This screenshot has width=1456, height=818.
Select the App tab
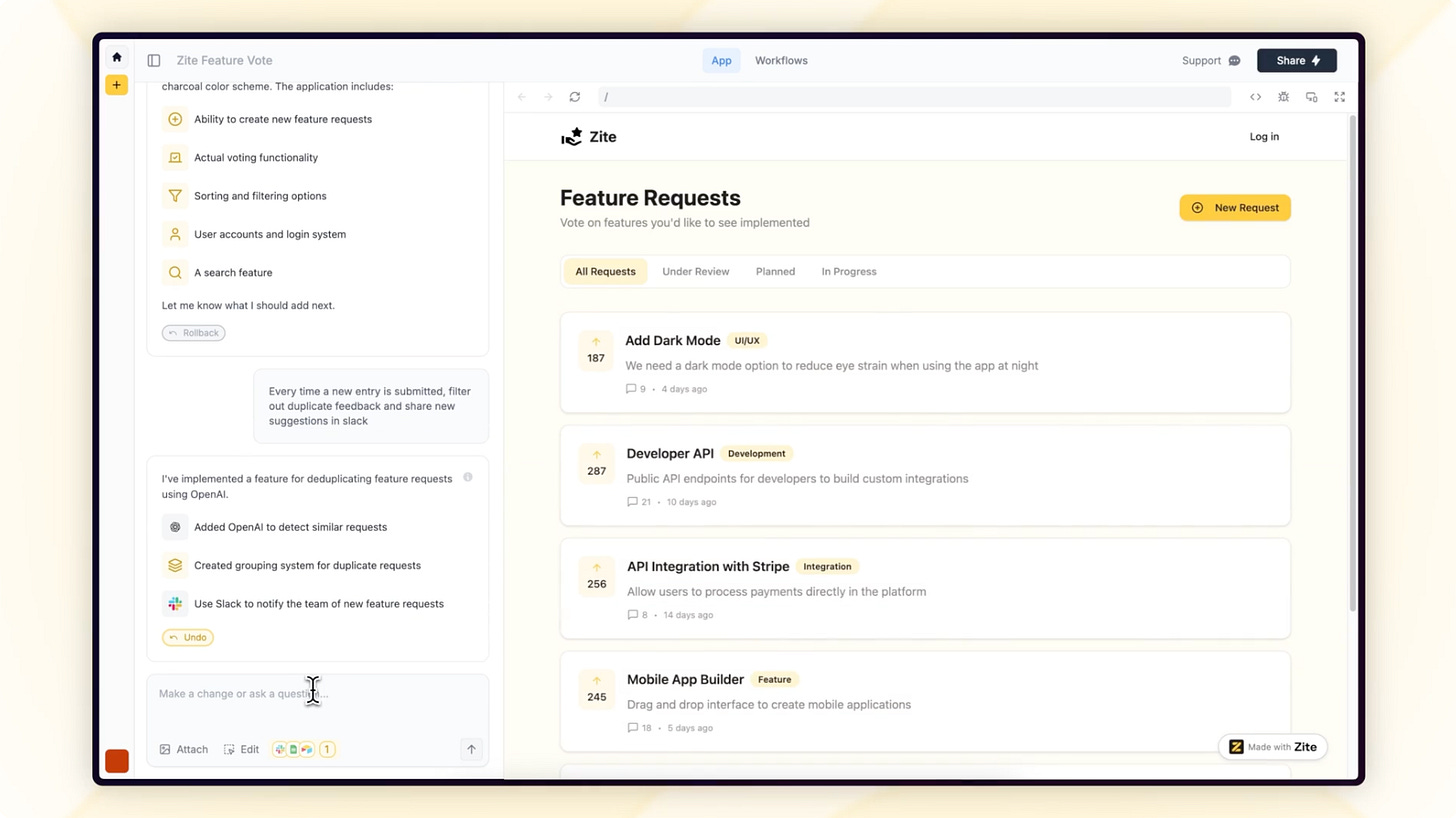click(721, 60)
